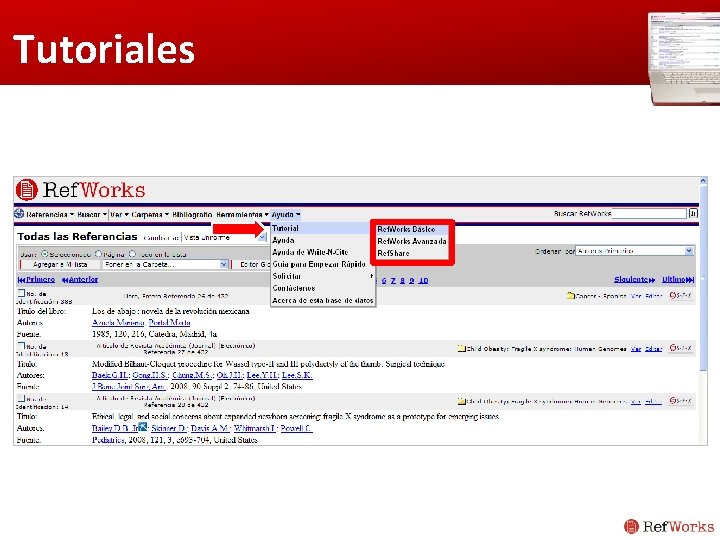The width and height of the screenshot is (720, 540).
Task: Click the folder icon on first reference row
Action: coord(571,296)
